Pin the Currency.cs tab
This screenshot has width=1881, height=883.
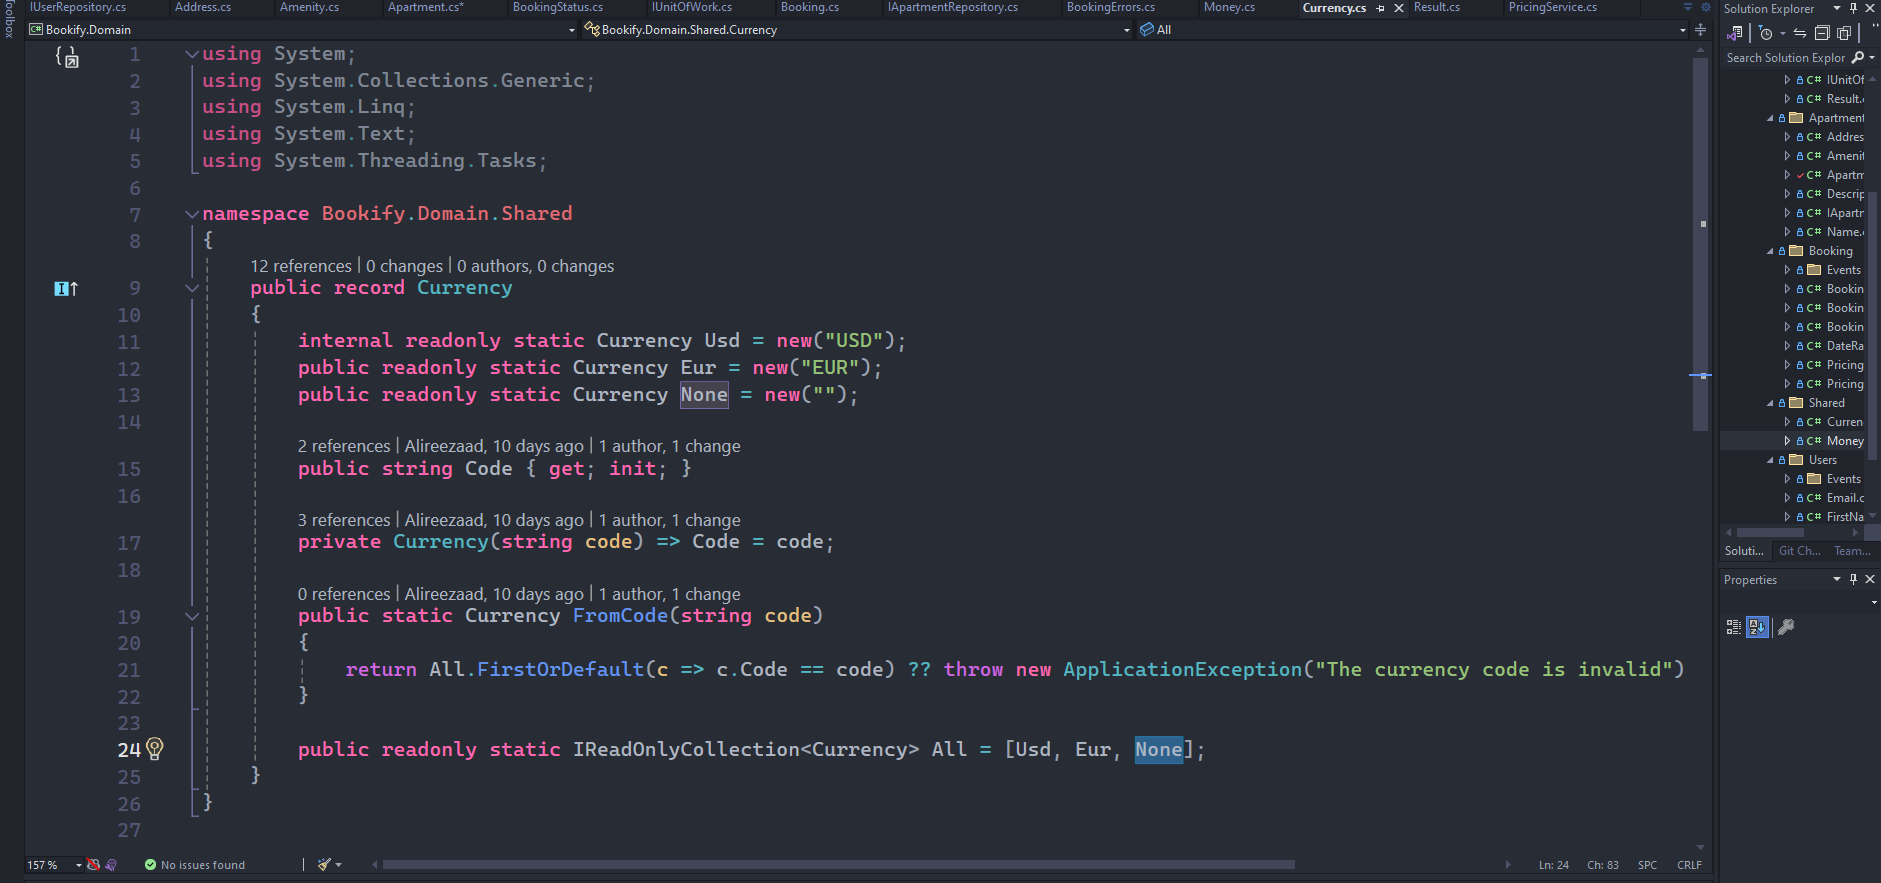1381,8
